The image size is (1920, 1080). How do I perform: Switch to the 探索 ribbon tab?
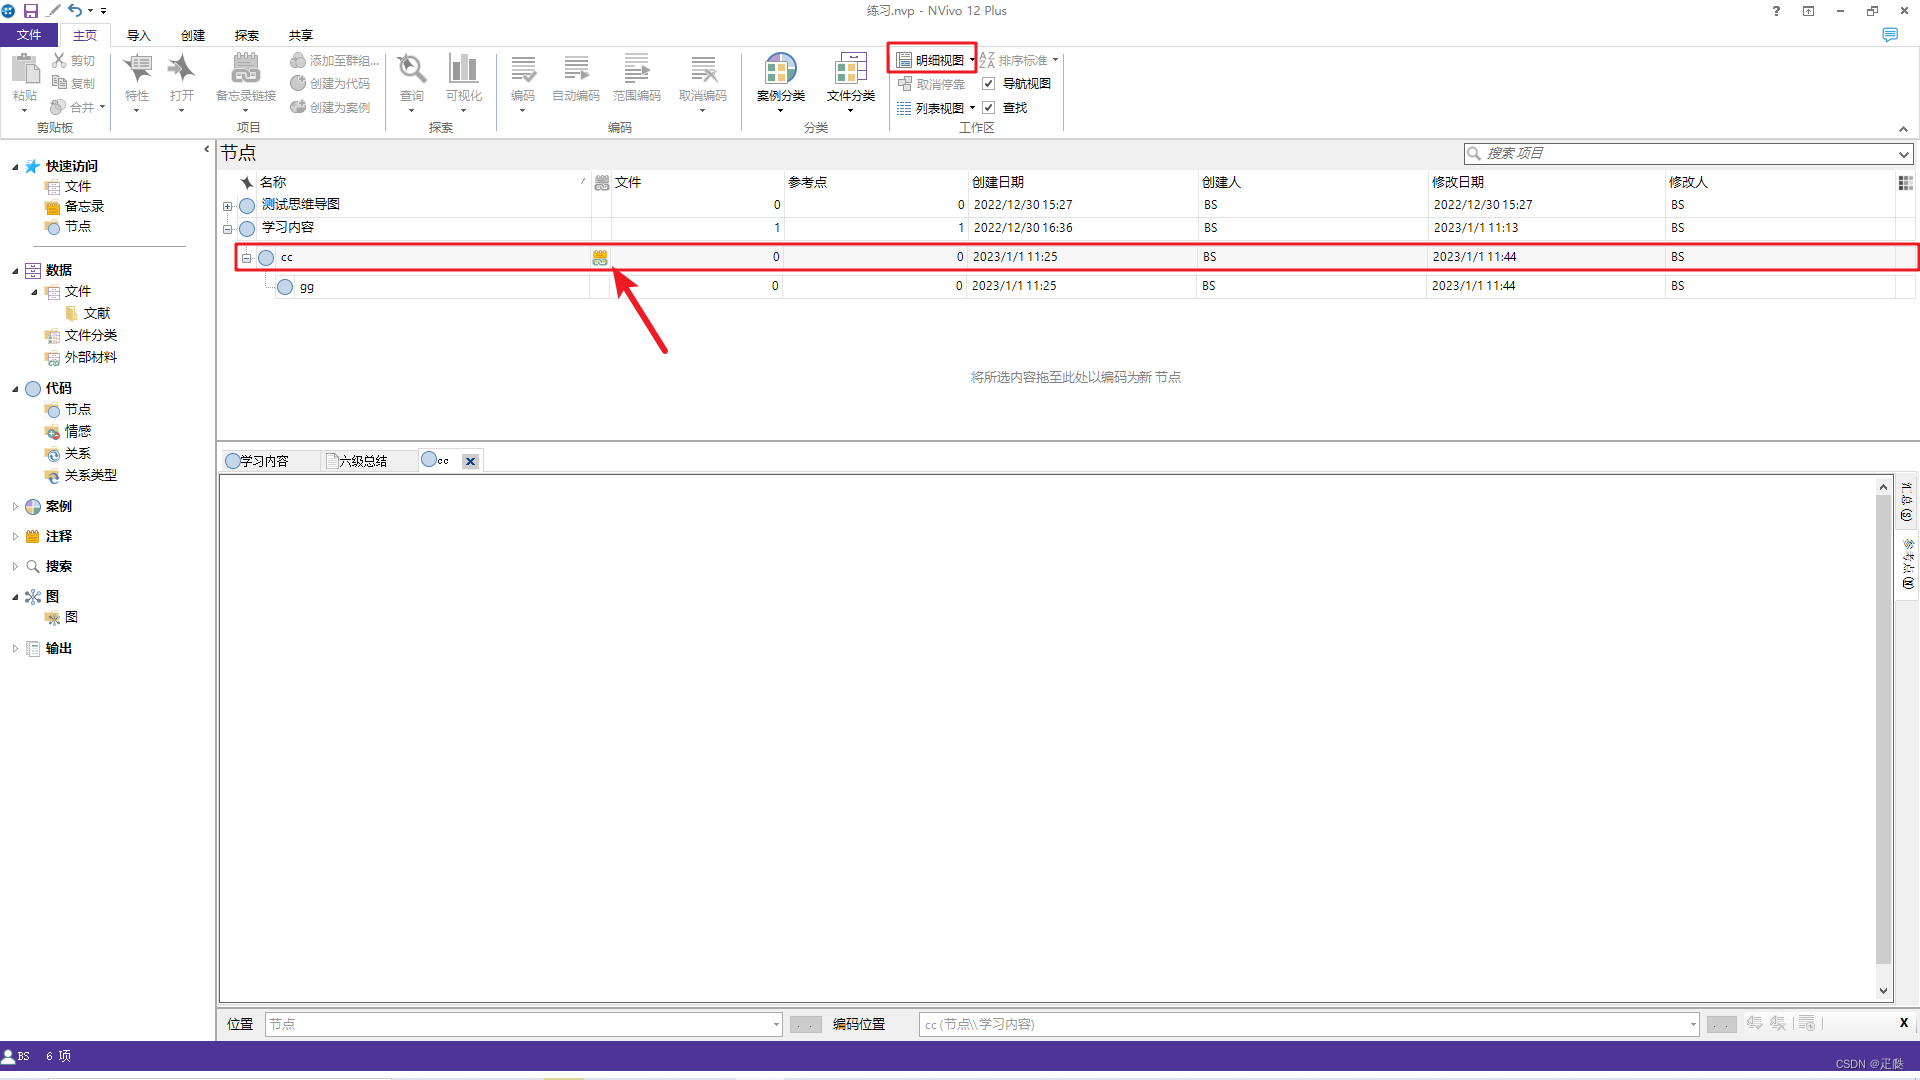tap(247, 36)
